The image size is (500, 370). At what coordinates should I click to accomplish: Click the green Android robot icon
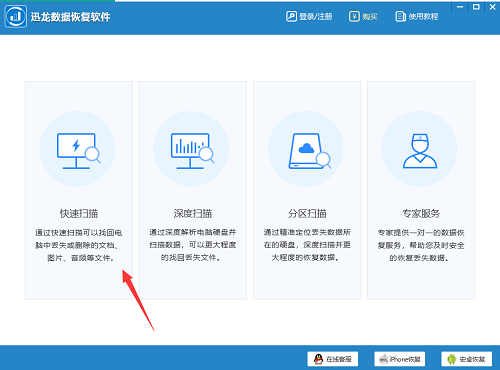click(452, 359)
